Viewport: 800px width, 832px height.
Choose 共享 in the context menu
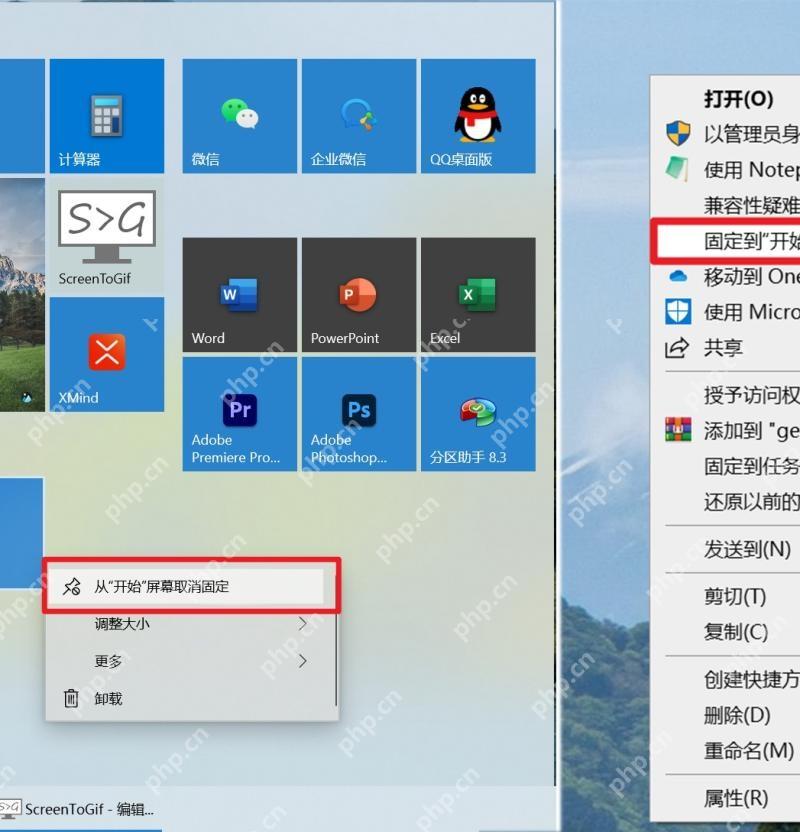[726, 348]
